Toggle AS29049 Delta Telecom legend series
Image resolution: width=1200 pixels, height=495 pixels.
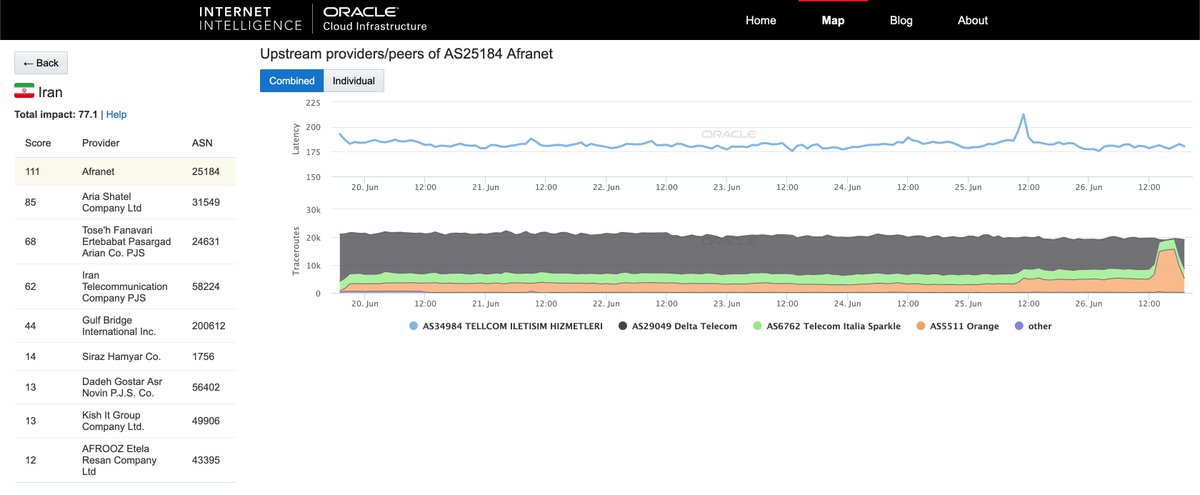(x=678, y=326)
